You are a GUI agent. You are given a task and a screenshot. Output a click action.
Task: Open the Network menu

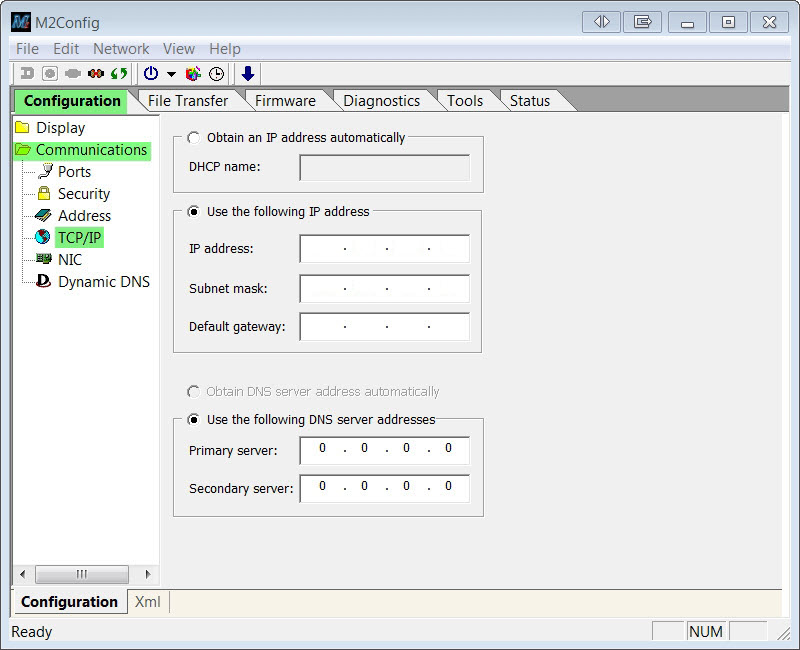tap(121, 49)
